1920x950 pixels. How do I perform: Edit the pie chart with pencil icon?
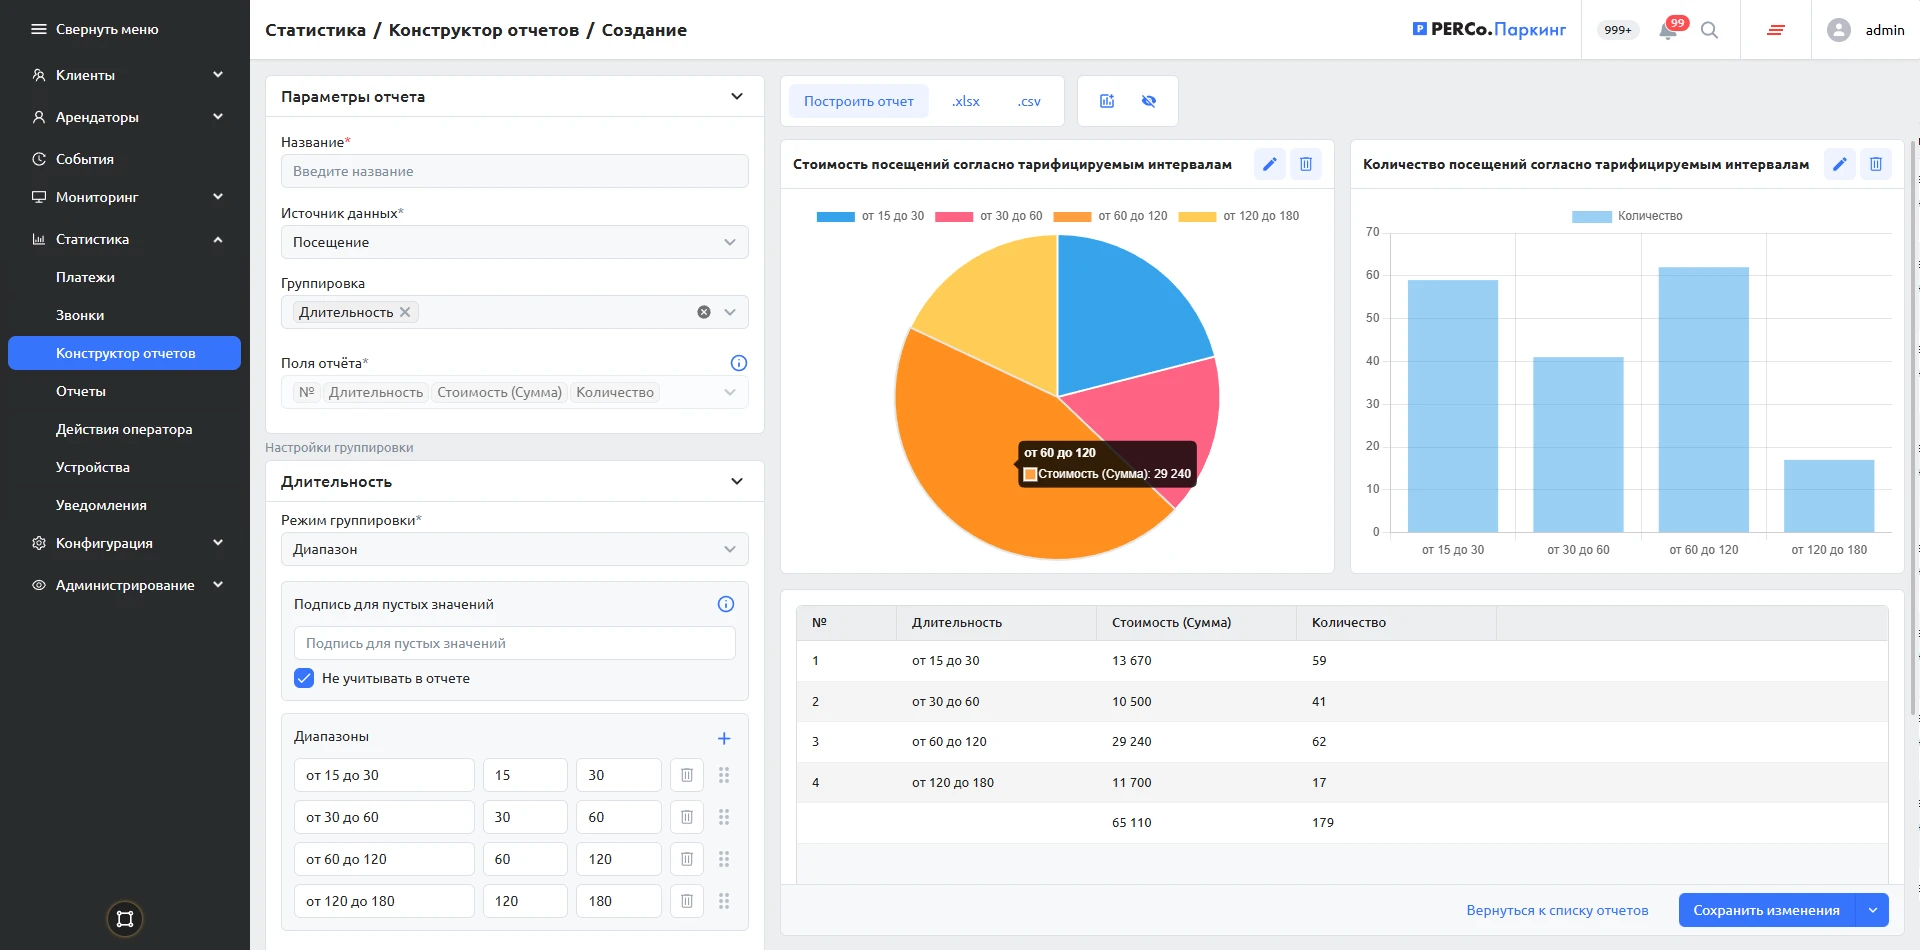pos(1269,164)
